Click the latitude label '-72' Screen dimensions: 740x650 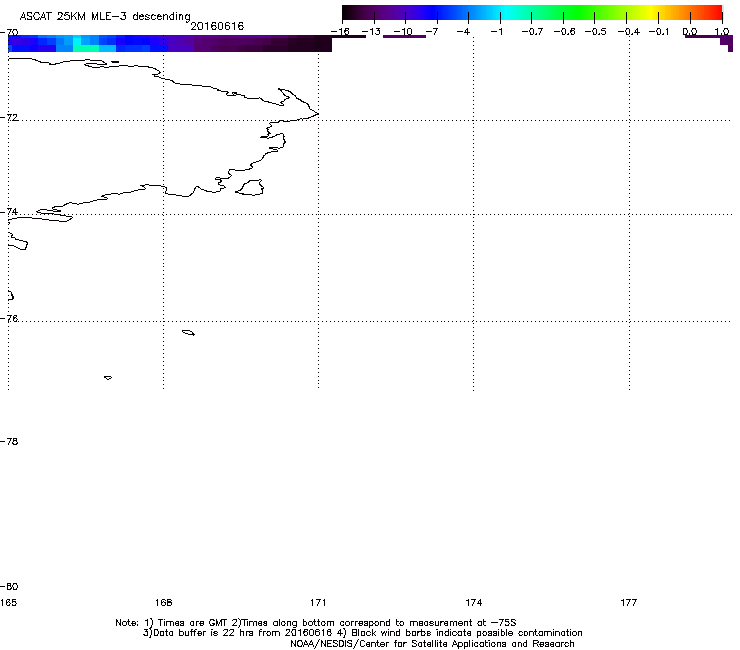coord(9,117)
